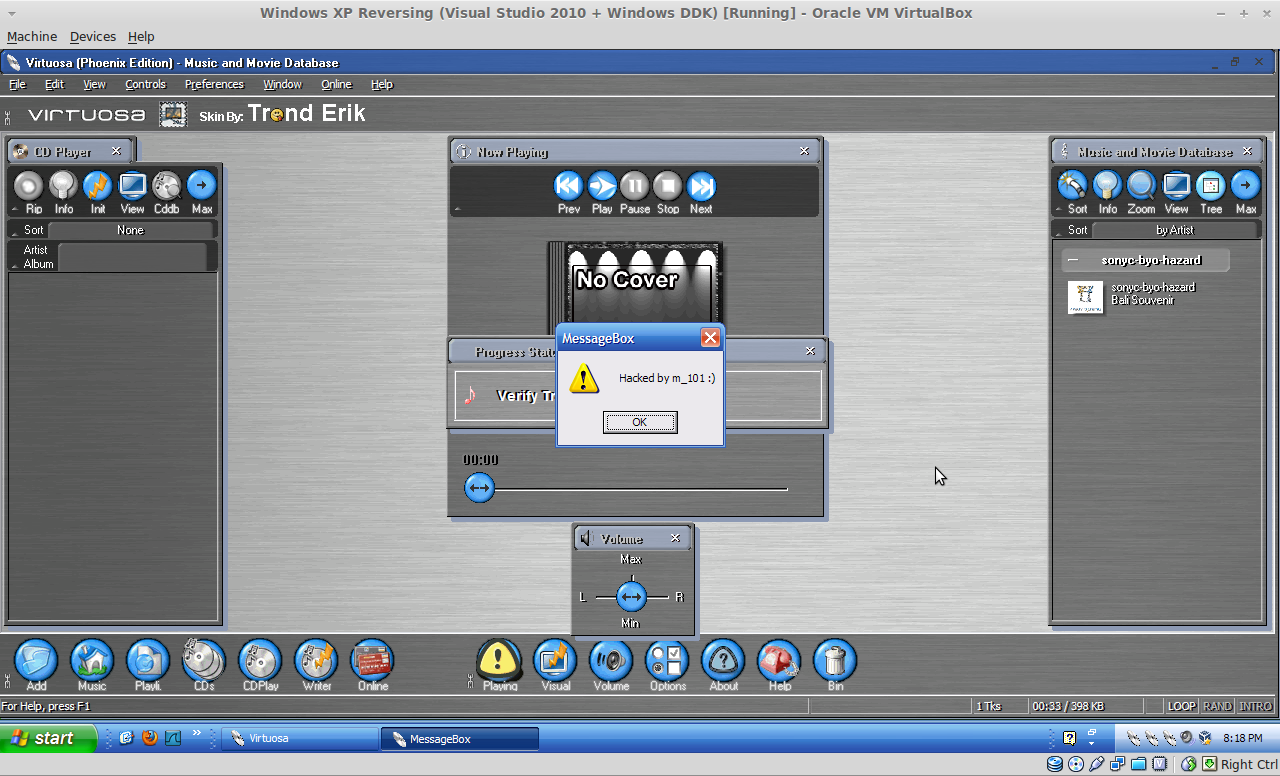Collapse the sonyc-byo-hazard artist group
Viewport: 1280px width, 776px height.
(1073, 260)
